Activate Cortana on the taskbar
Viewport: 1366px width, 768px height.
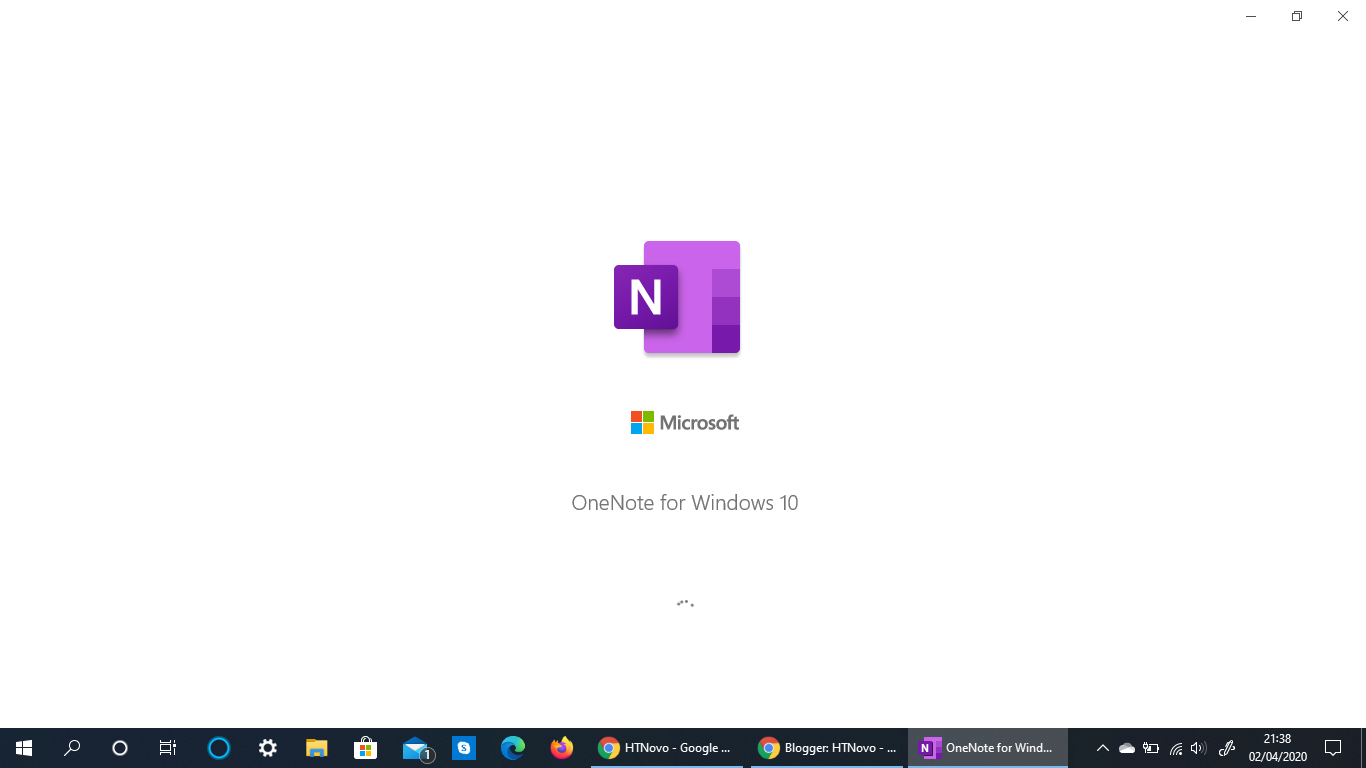tap(217, 747)
